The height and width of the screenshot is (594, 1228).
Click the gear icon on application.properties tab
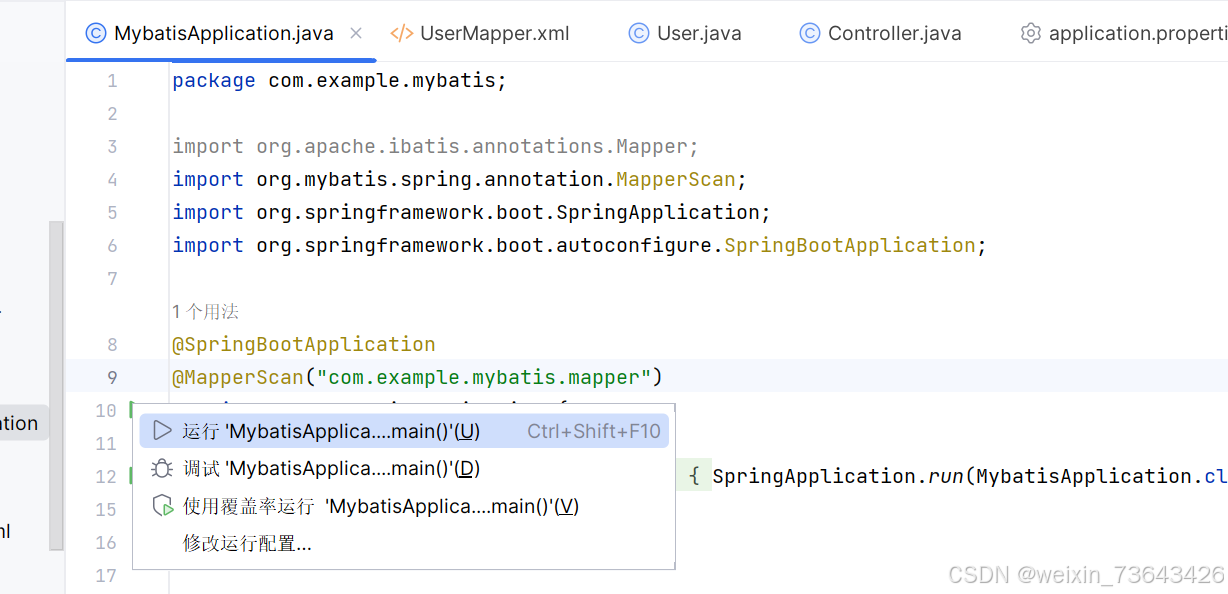pos(1031,33)
